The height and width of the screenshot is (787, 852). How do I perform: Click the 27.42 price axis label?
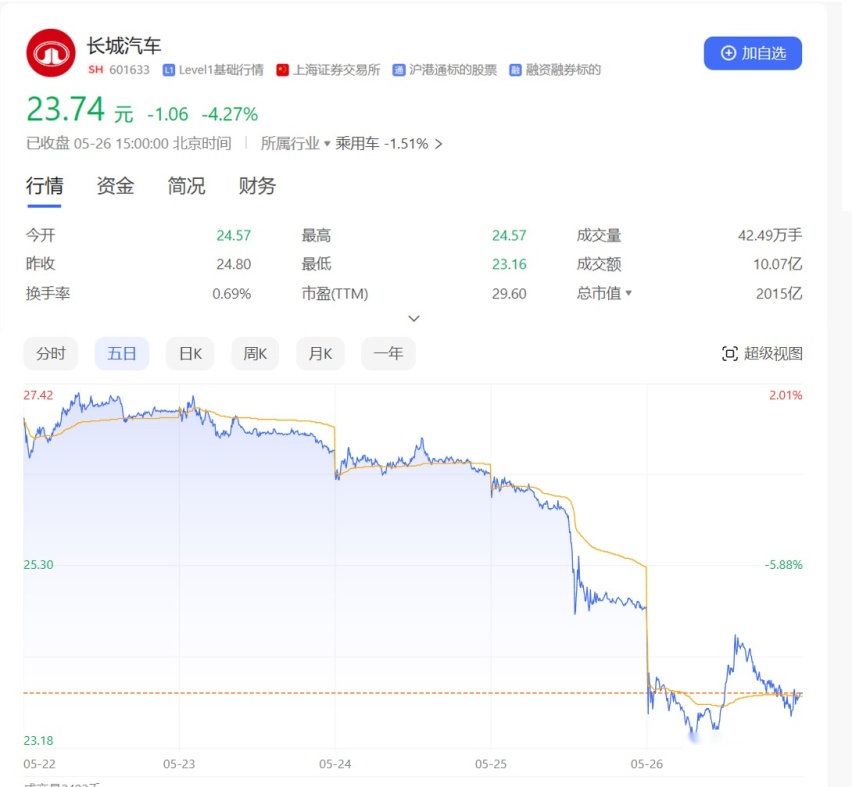(x=38, y=395)
